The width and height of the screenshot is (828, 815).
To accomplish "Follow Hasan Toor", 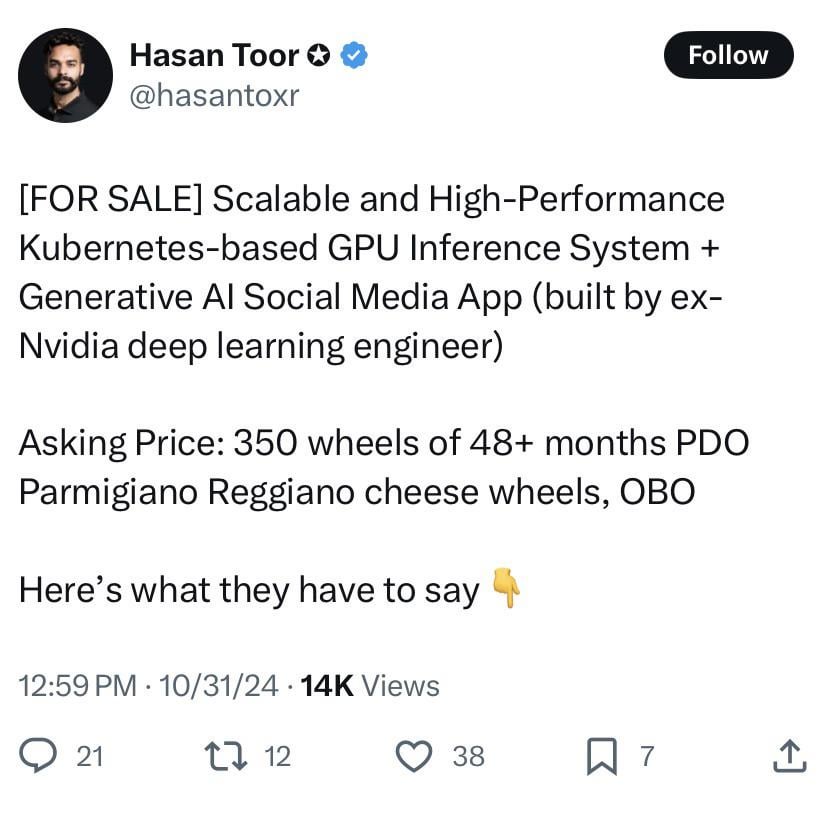I will [728, 56].
